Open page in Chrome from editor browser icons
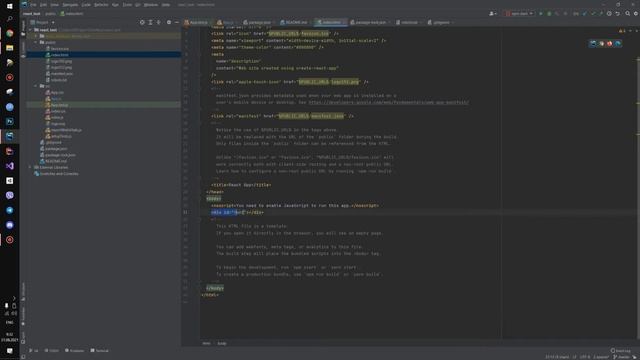This screenshot has width=640, height=360. pyautogui.click(x=601, y=43)
